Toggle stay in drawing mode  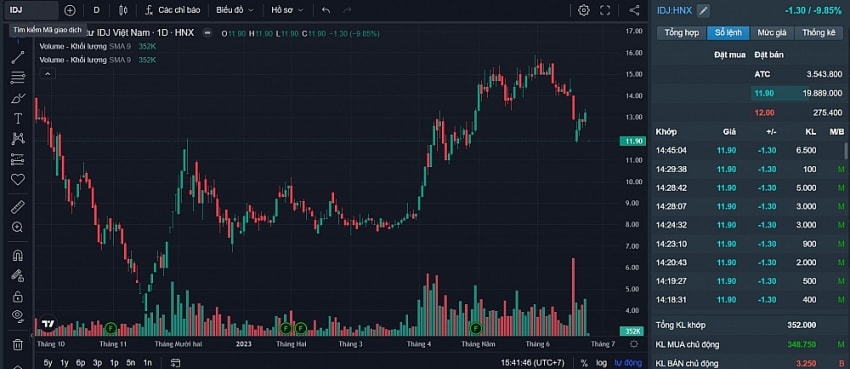coord(18,276)
